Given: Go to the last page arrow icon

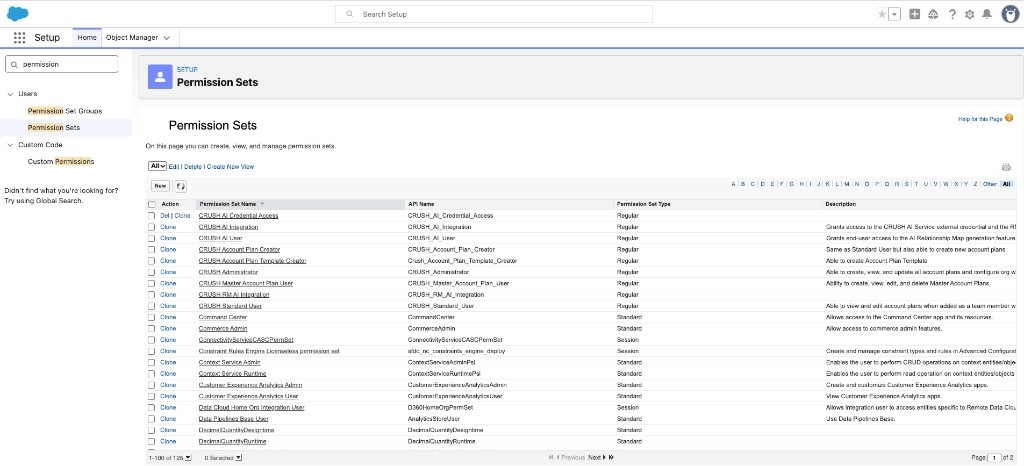Looking at the screenshot, I should [611, 458].
